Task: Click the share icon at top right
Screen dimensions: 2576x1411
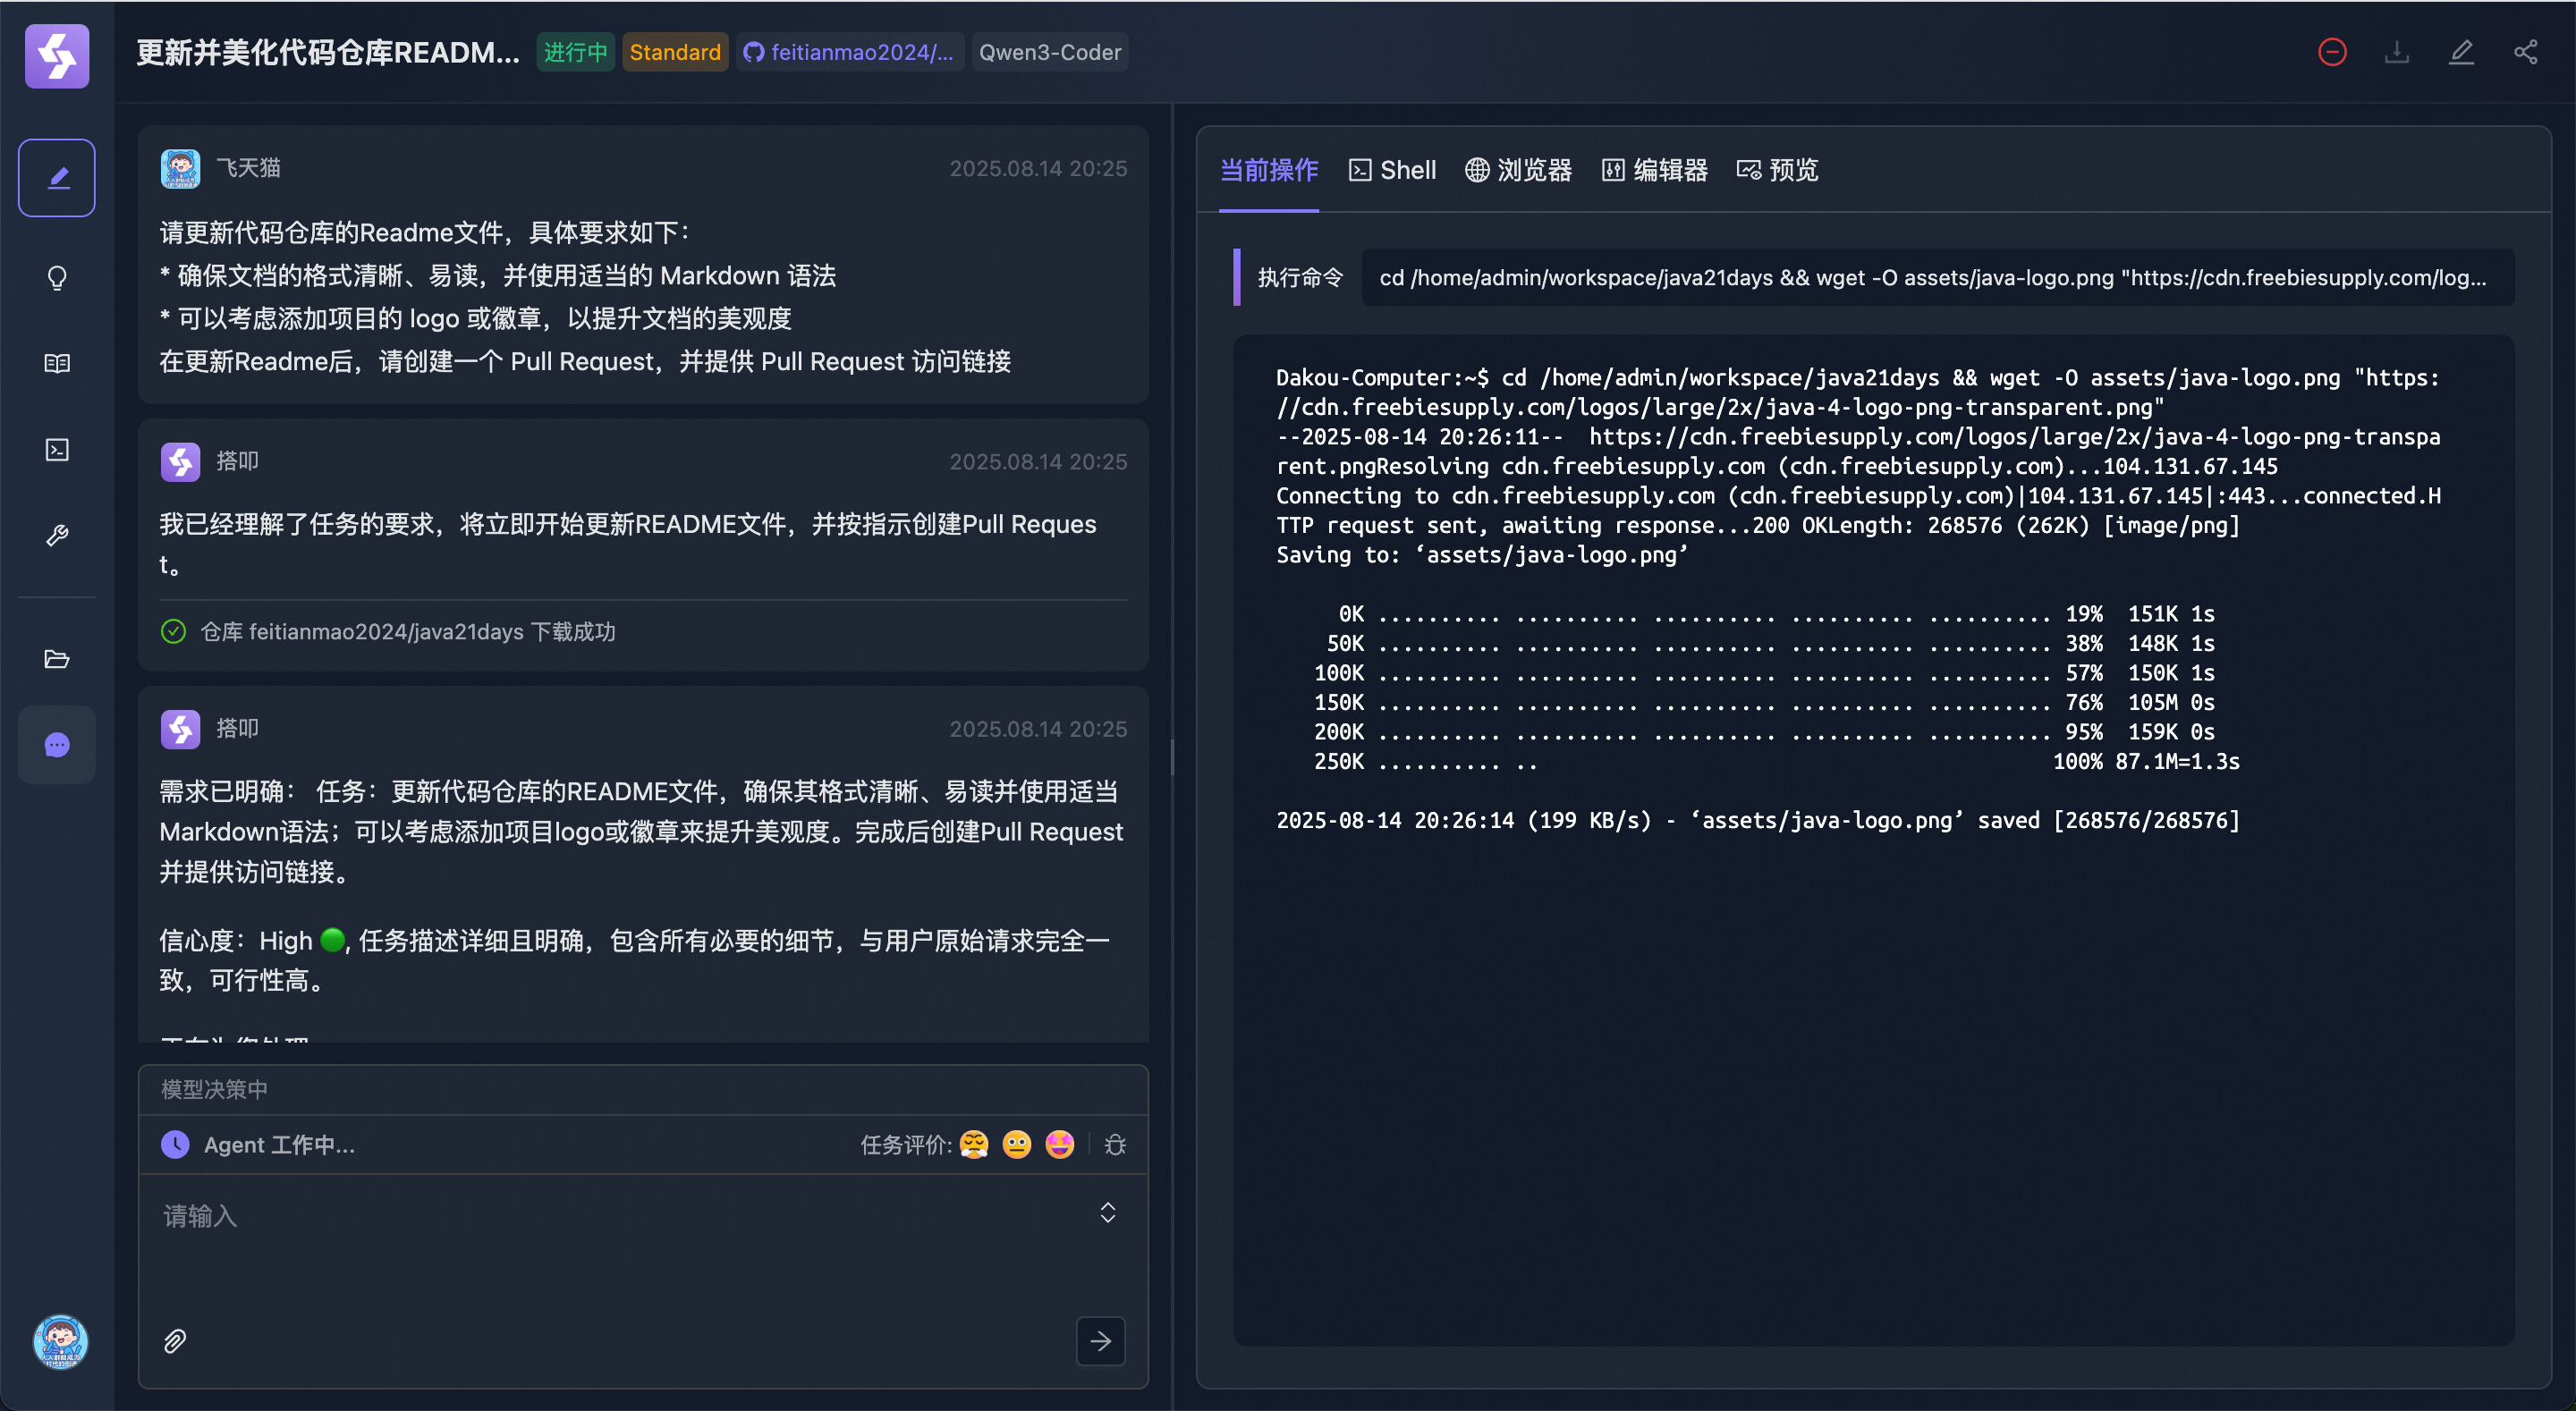Action: click(x=2525, y=52)
